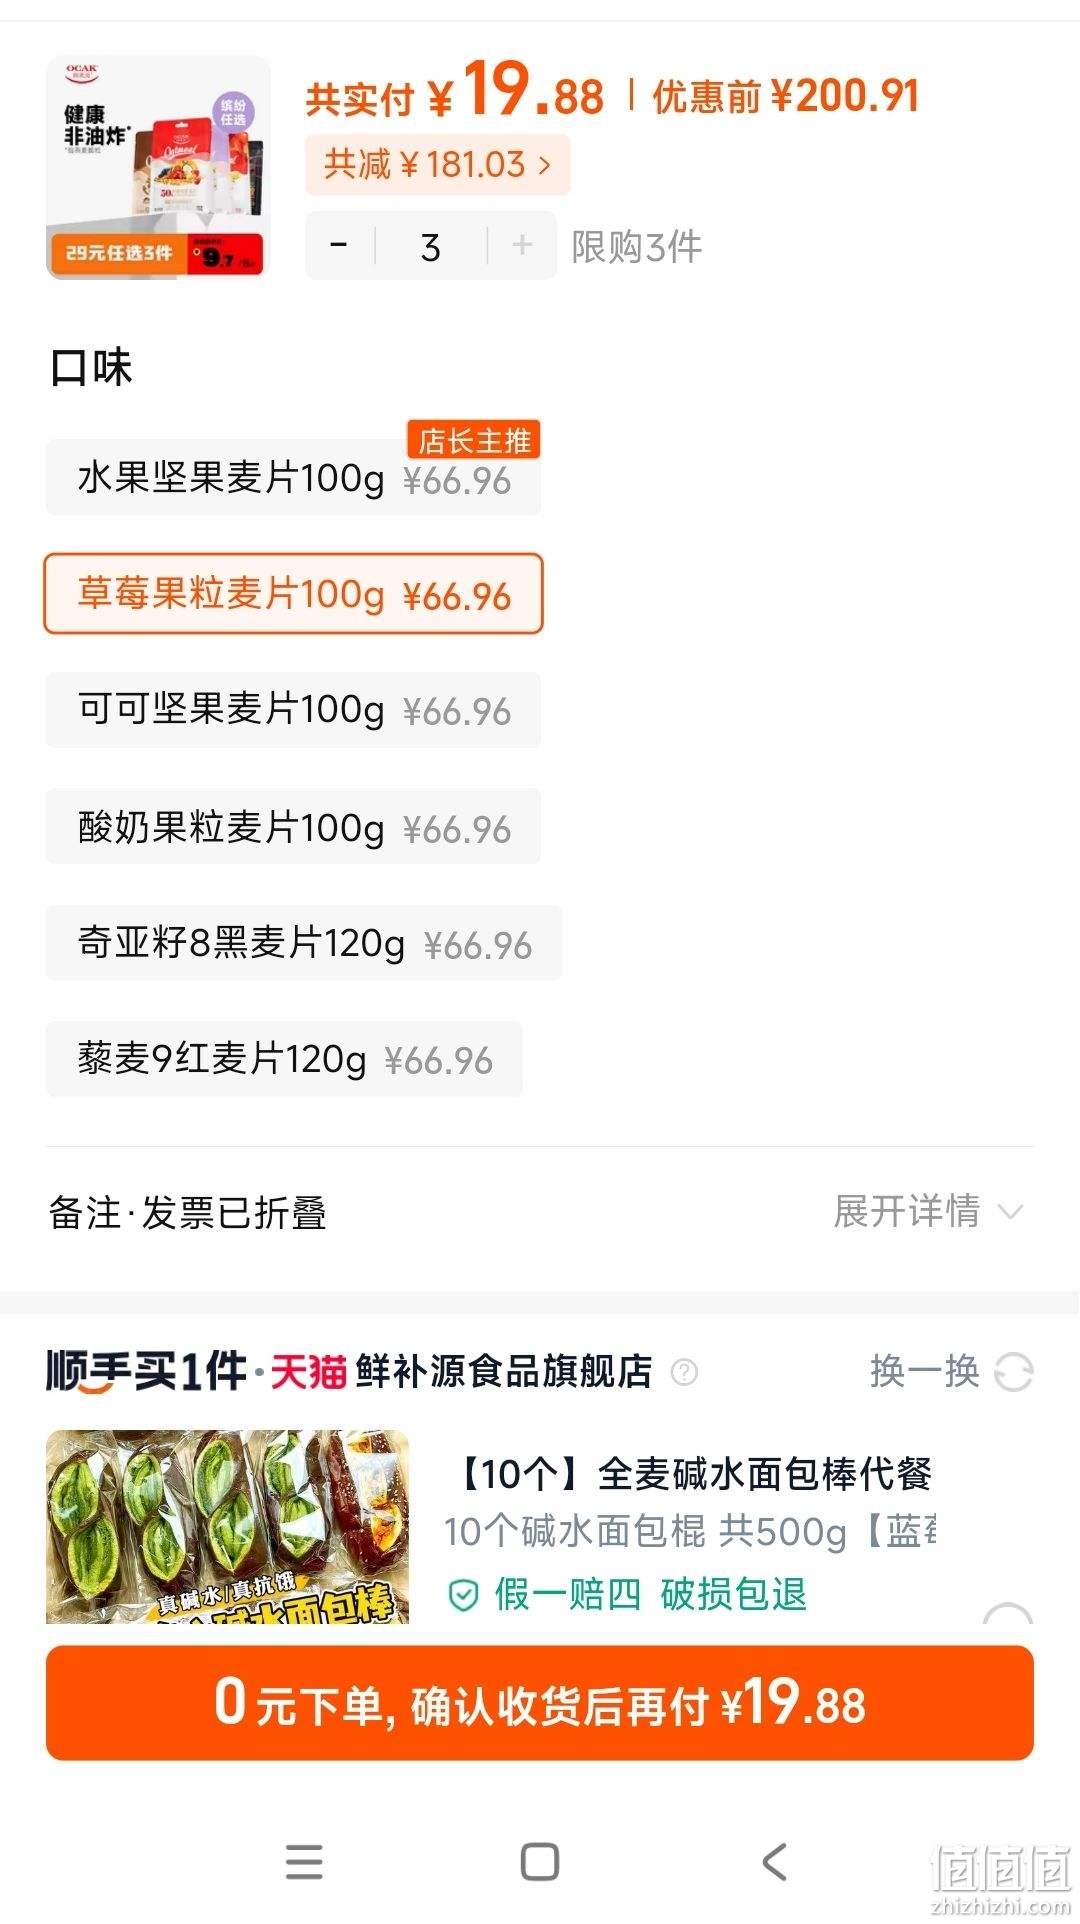This screenshot has width=1080, height=1924.
Task: Tap the help question mark icon
Action: coord(684,1372)
